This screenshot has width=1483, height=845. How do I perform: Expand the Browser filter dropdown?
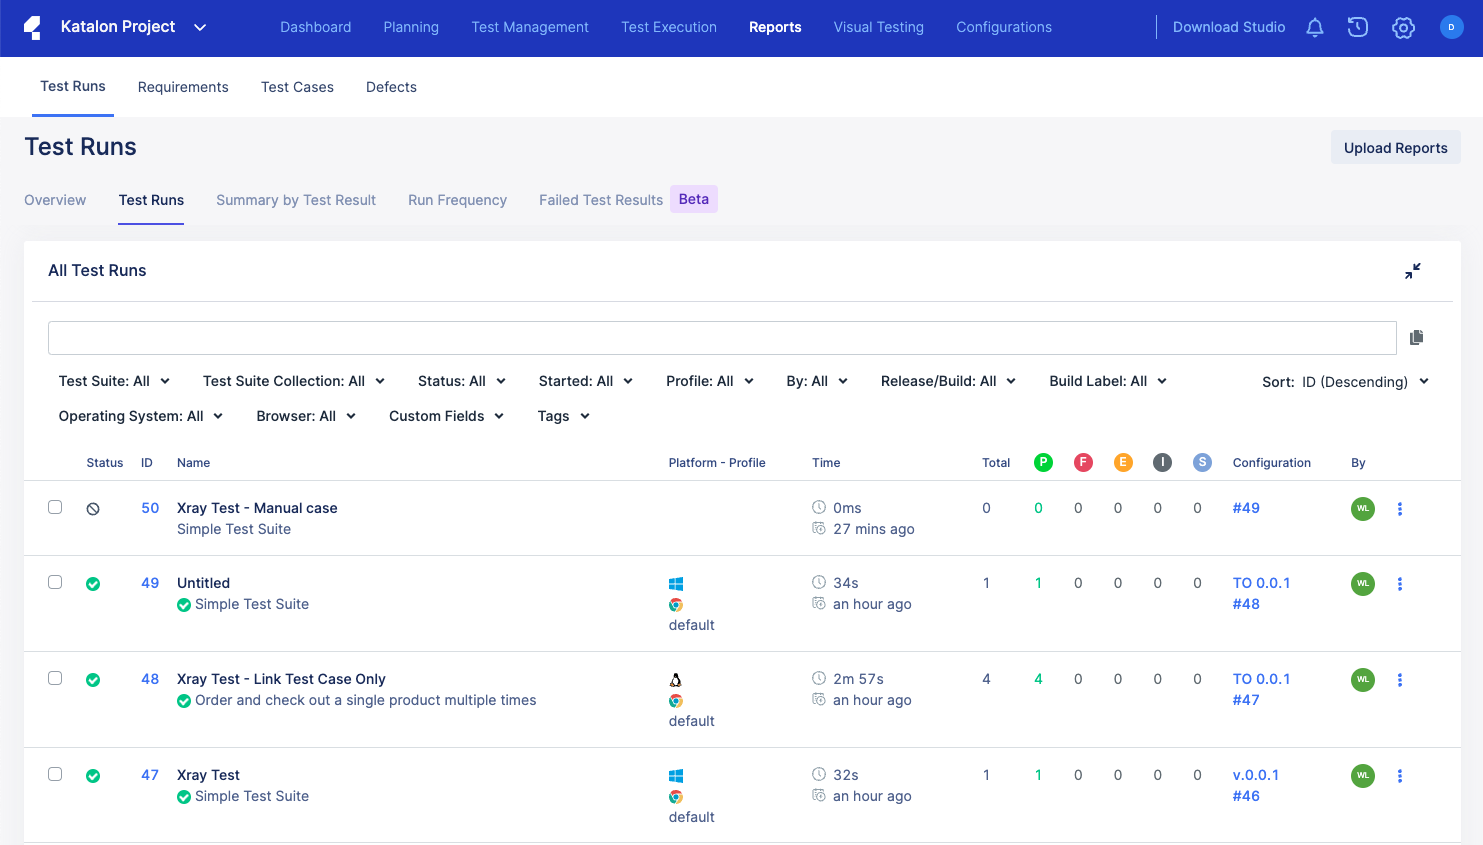[306, 416]
